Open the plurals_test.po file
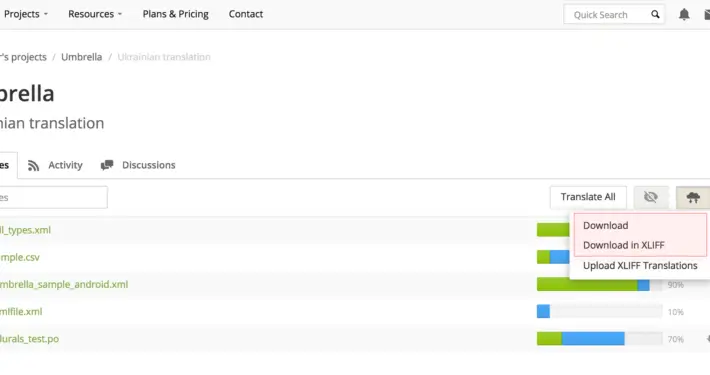The height and width of the screenshot is (375, 710). [x=29, y=339]
